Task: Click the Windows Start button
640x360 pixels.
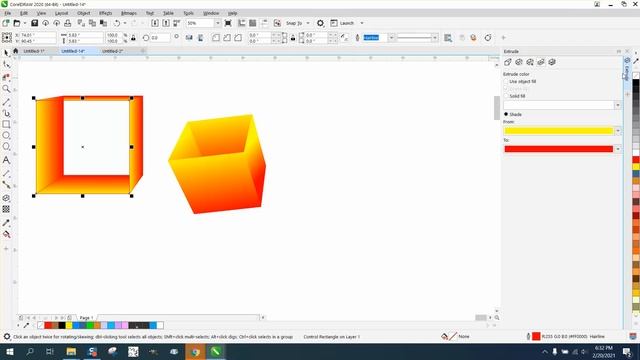Action: 9,351
